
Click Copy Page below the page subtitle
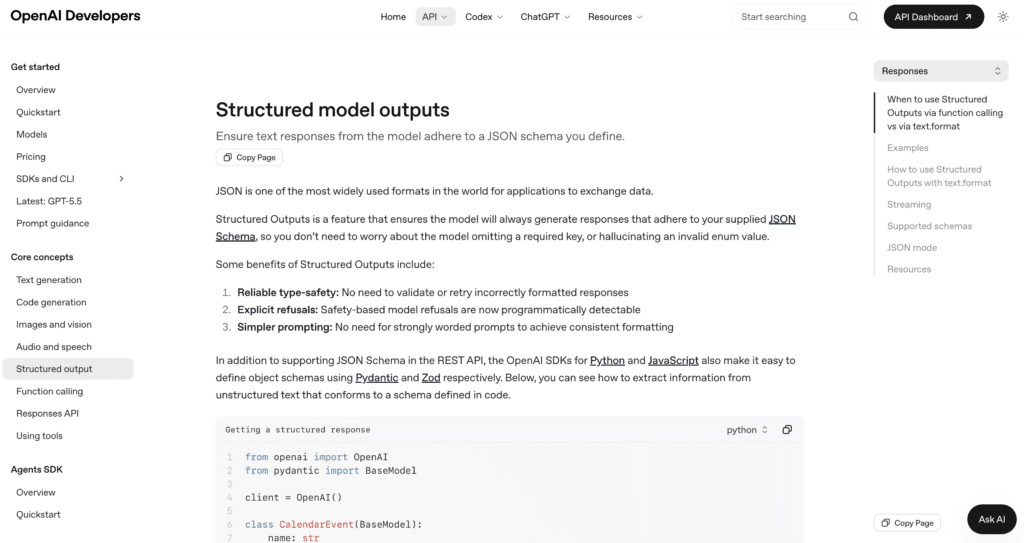249,157
